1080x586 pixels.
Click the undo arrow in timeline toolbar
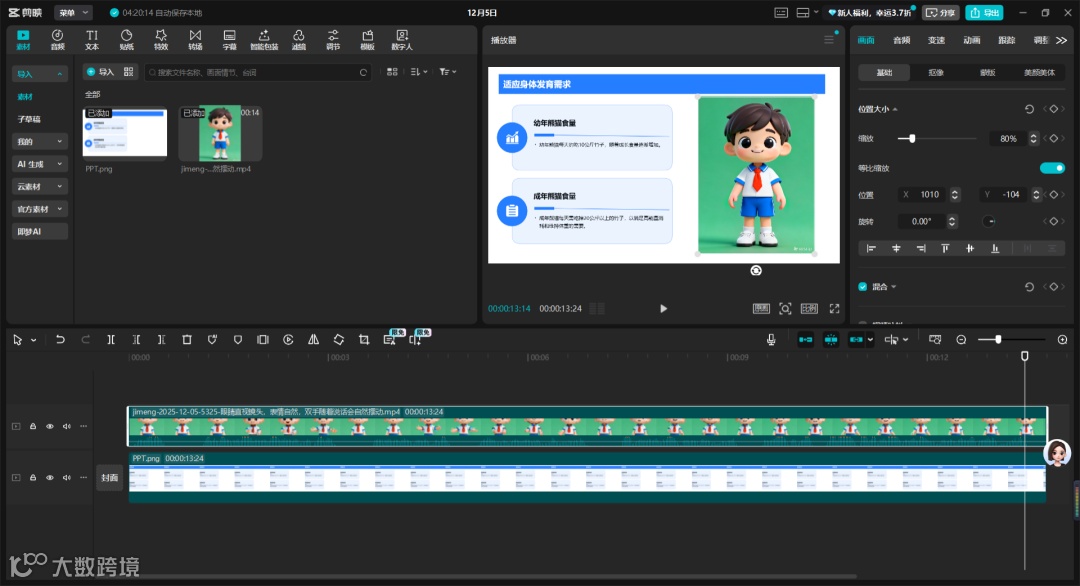point(60,340)
